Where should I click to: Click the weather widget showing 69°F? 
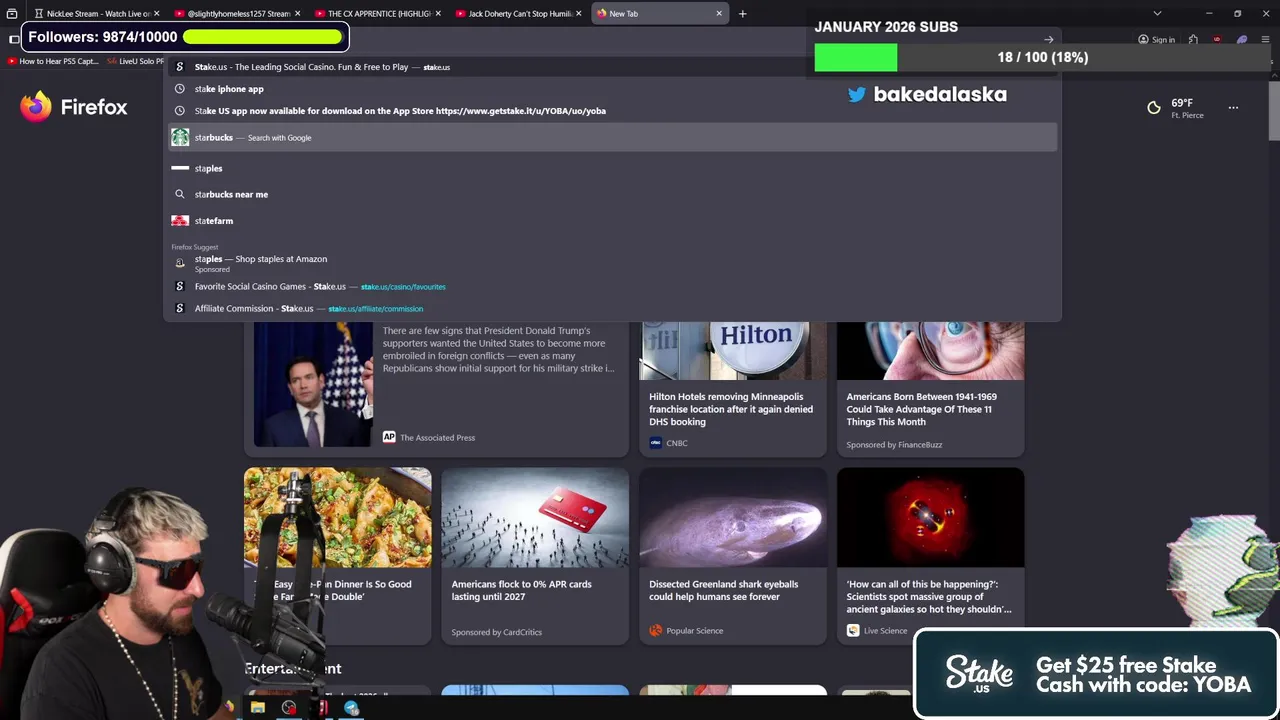pos(1175,108)
